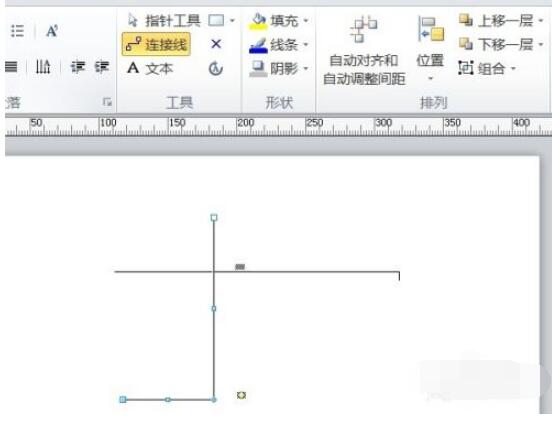Click the 200 mark on the horizontal ruler
This screenshot has width=552, height=423.
coord(245,123)
